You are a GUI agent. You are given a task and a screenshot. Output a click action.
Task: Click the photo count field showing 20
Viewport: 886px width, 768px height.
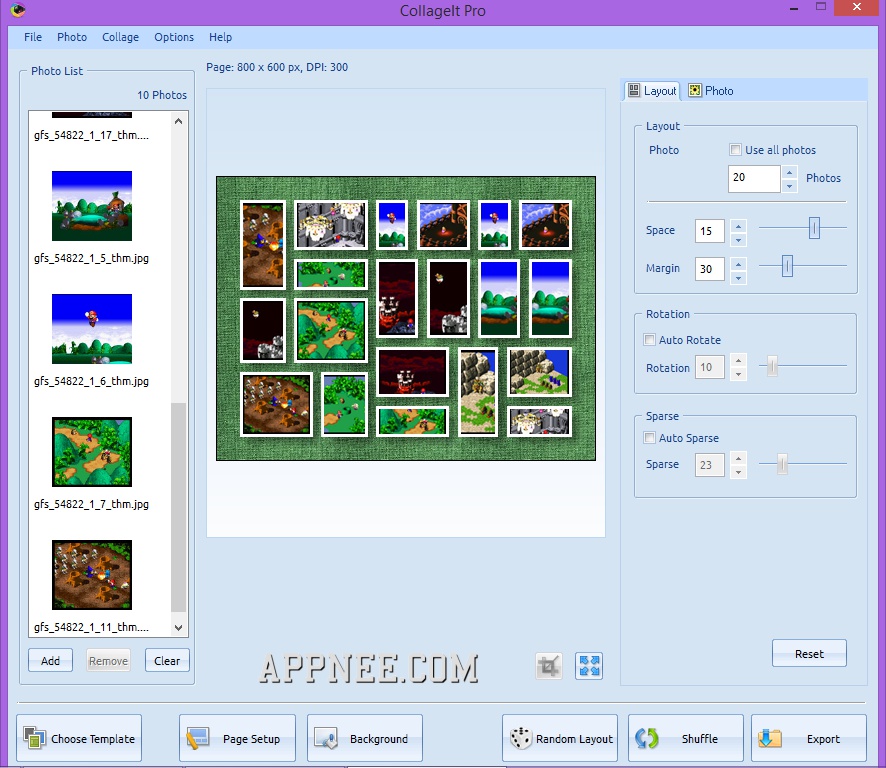click(754, 179)
